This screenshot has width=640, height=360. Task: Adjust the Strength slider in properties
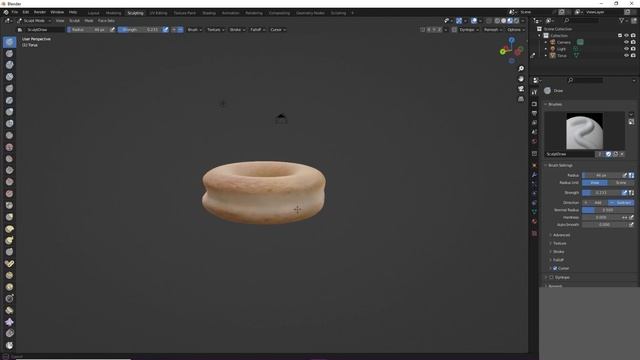601,193
